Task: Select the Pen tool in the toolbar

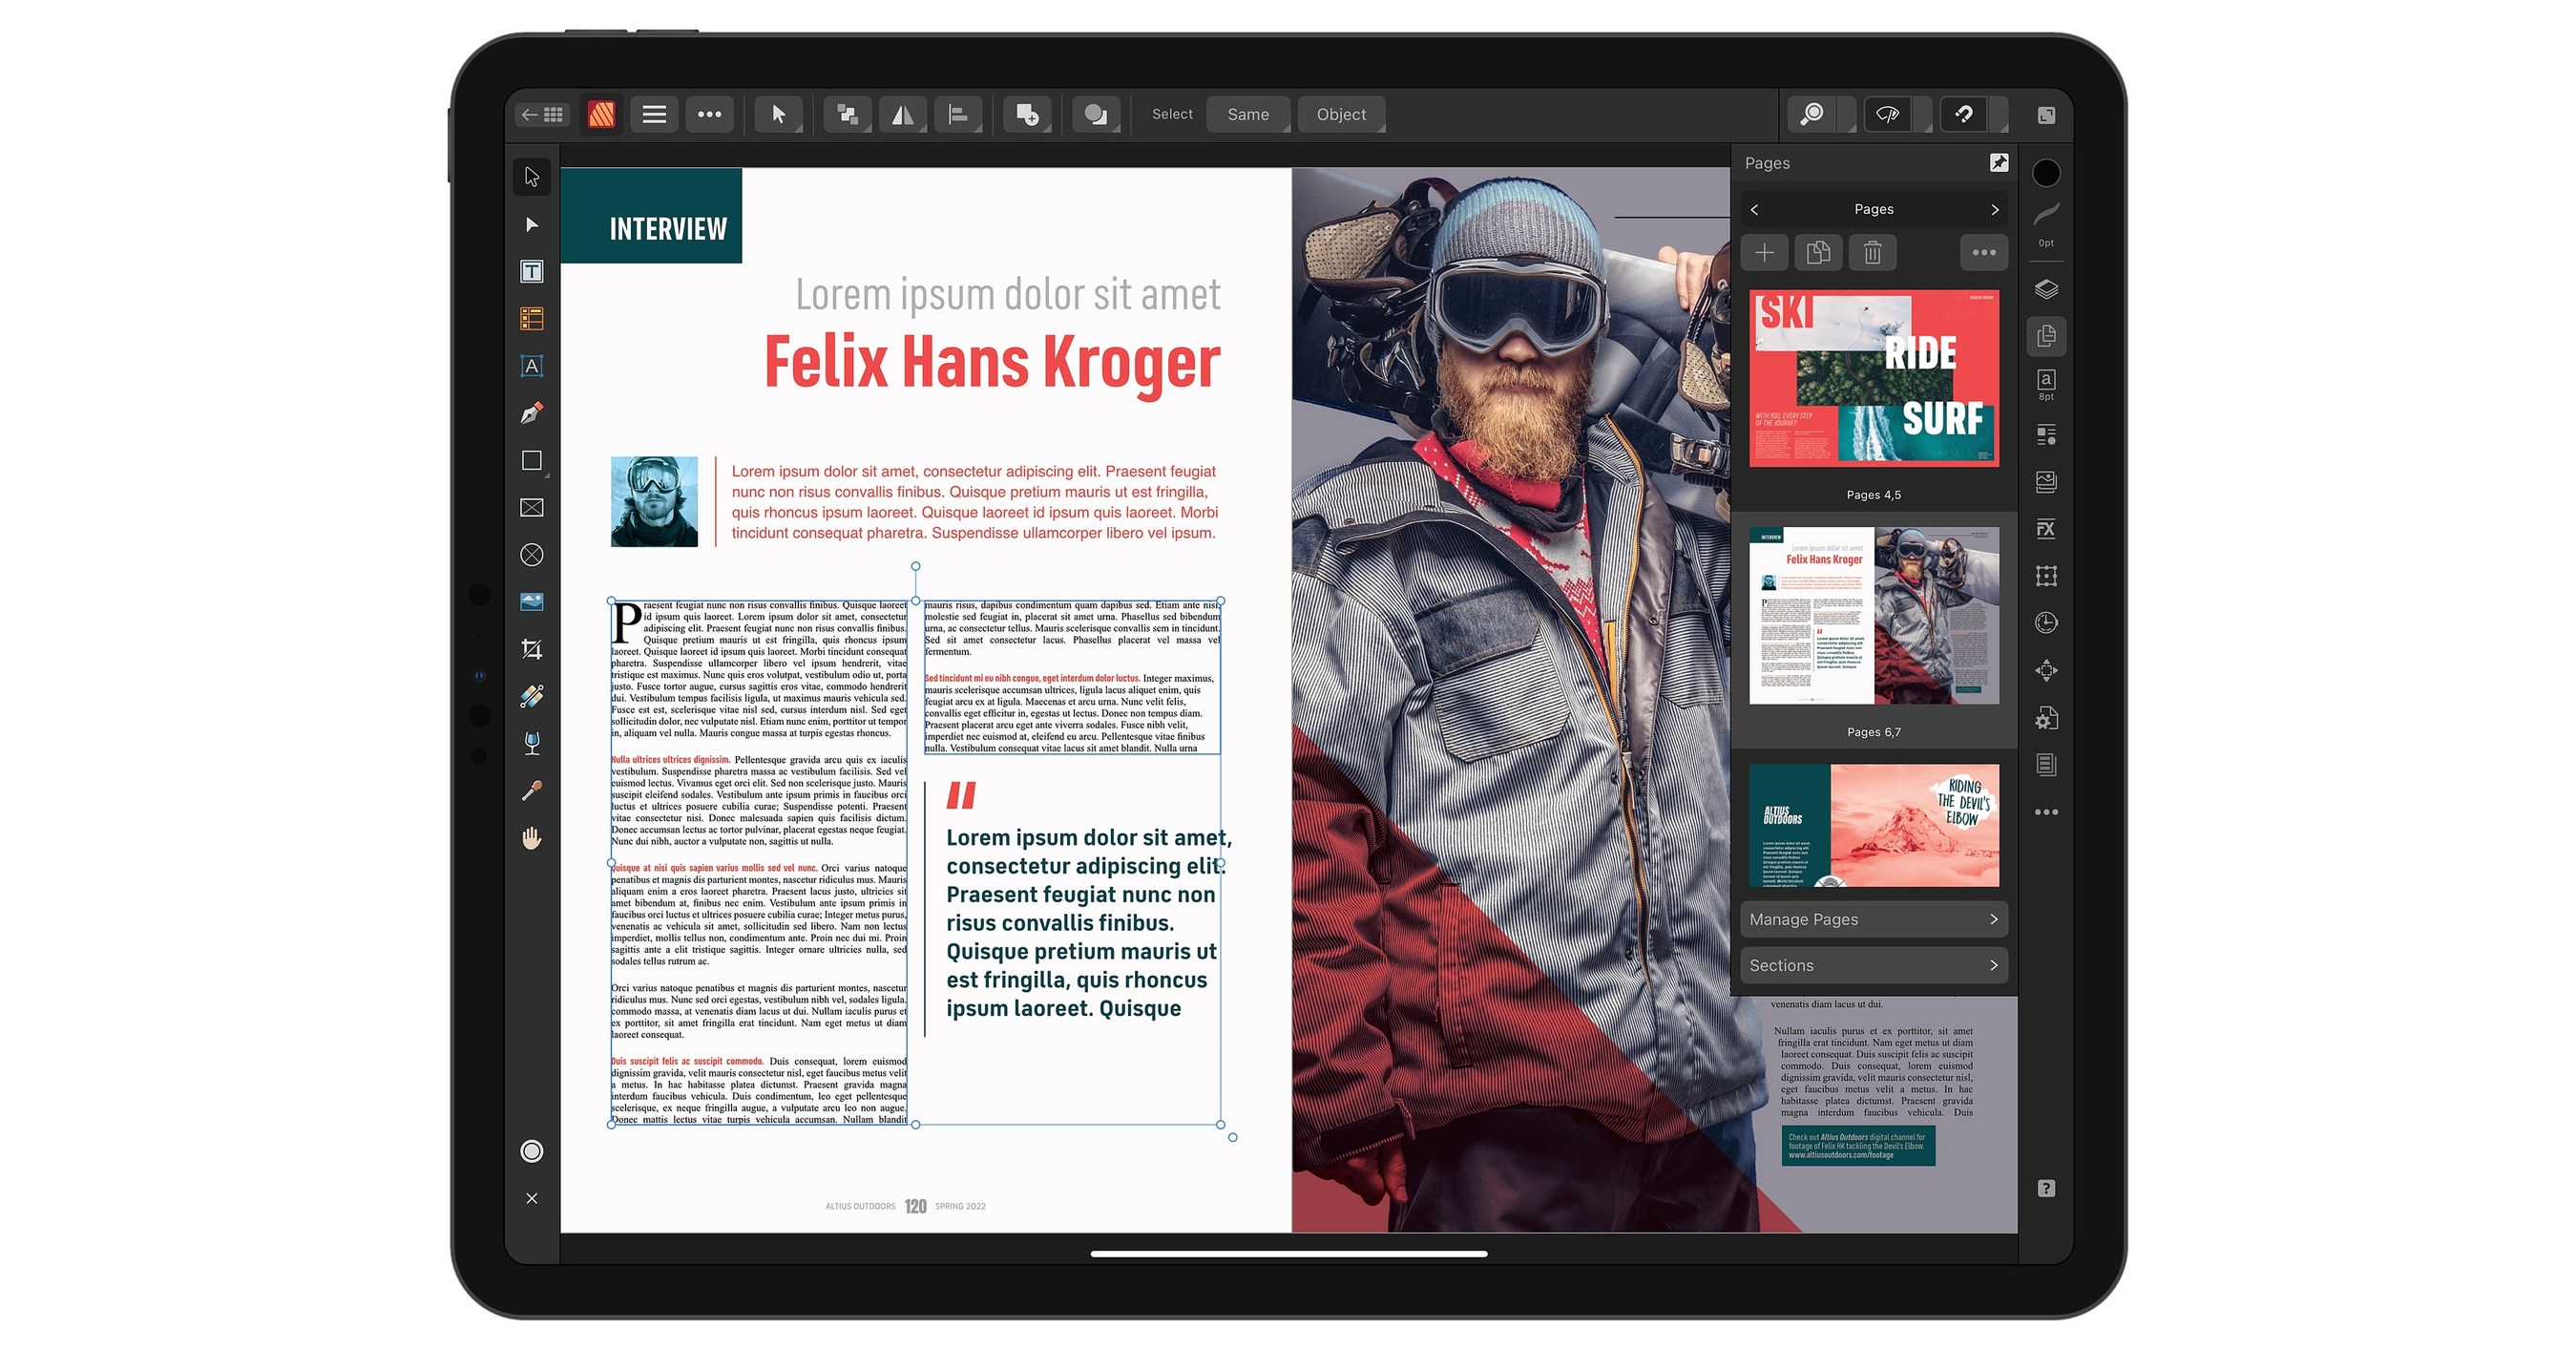Action: (x=532, y=412)
